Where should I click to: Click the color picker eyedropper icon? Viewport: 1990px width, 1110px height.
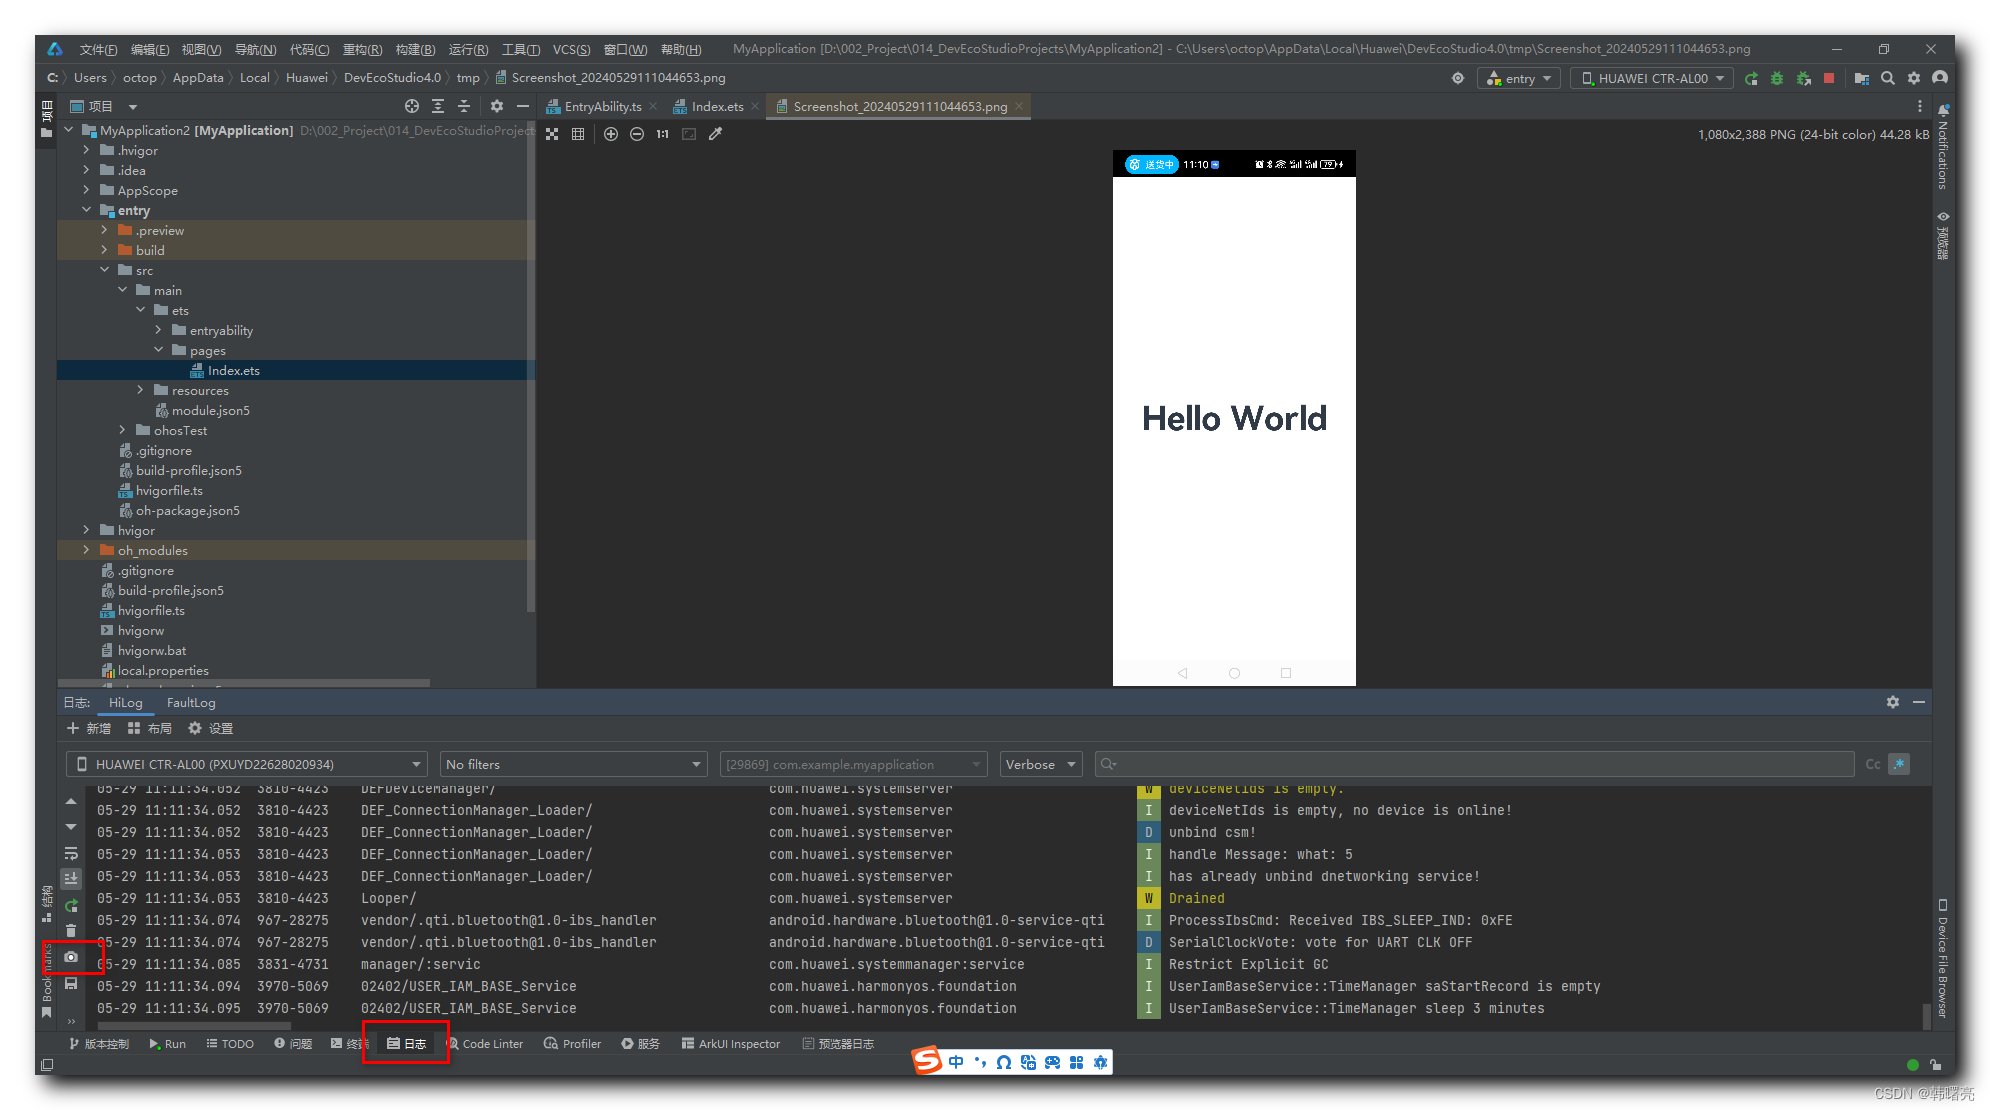[x=716, y=134]
